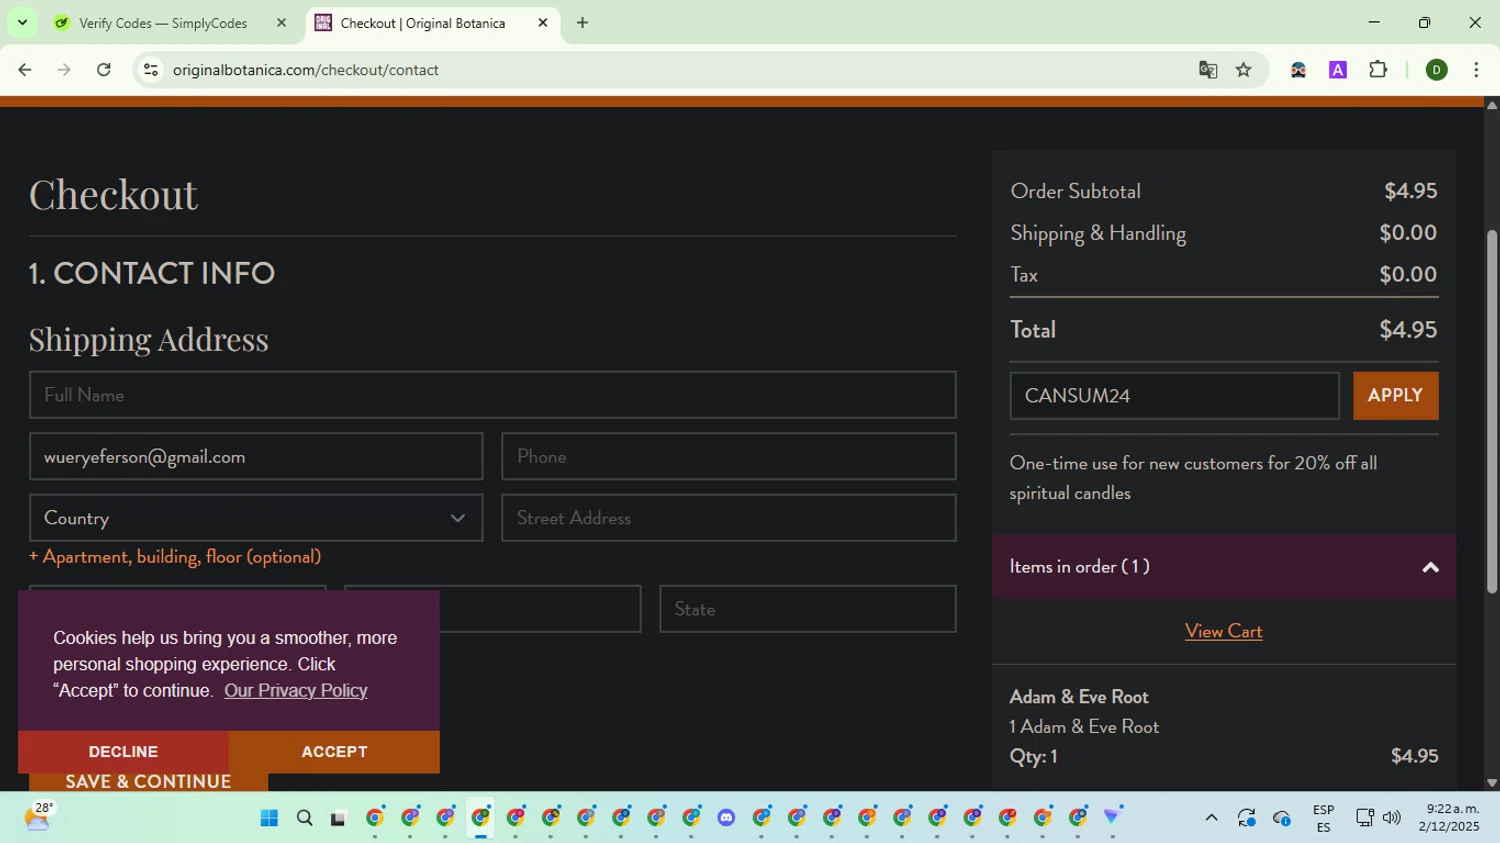
Task: Open the View Cart link
Action: point(1224,631)
